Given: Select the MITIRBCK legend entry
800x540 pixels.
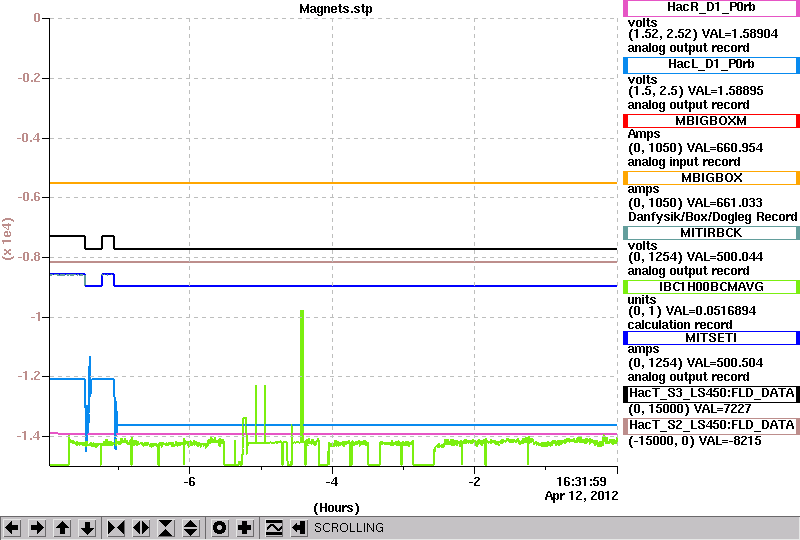Looking at the screenshot, I should coord(711,233).
